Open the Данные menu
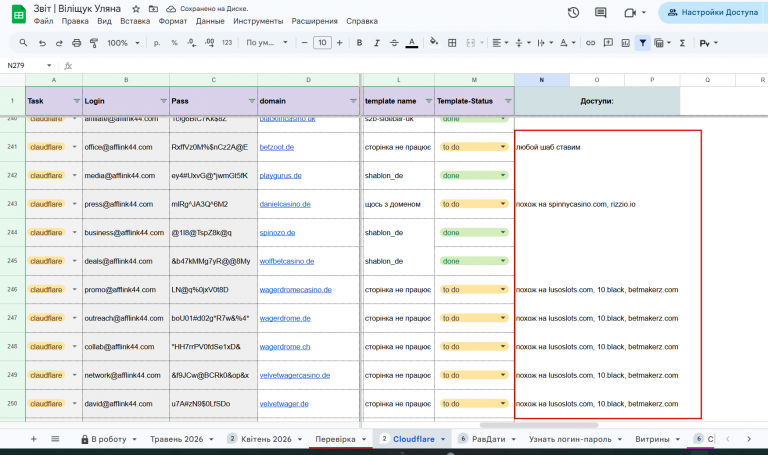 pyautogui.click(x=210, y=21)
